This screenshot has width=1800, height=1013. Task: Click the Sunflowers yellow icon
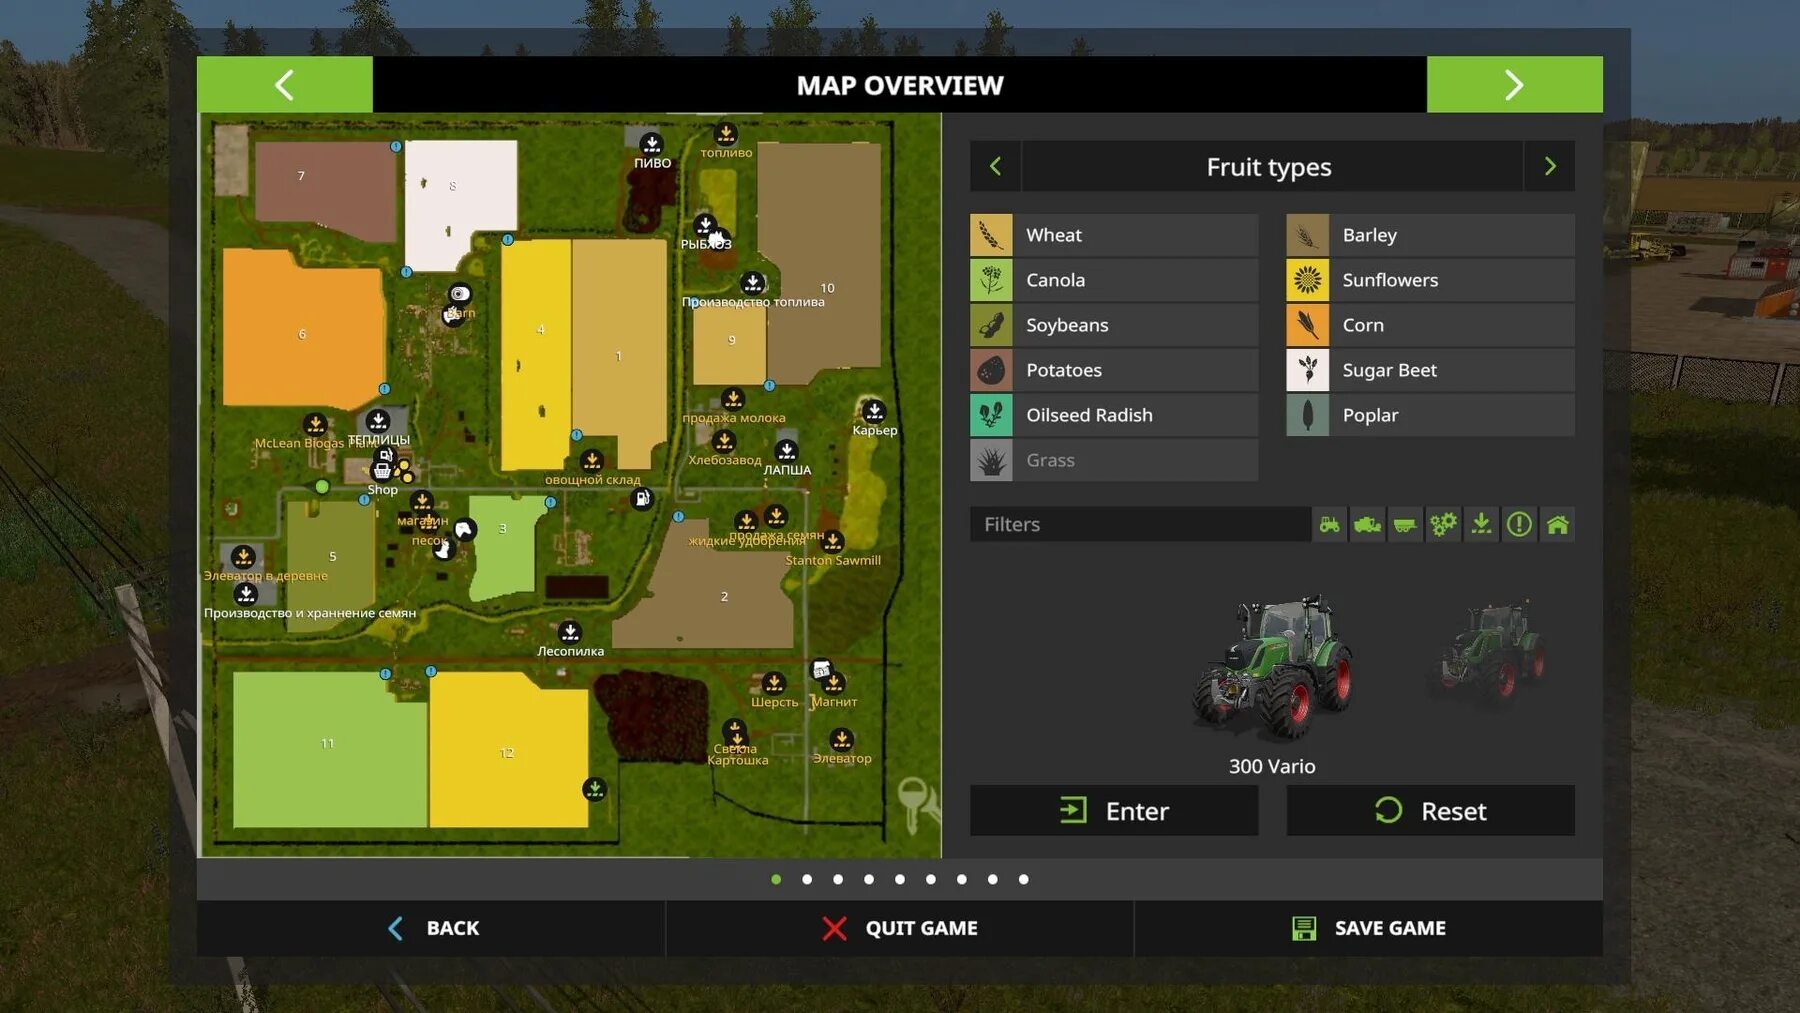coord(1307,280)
